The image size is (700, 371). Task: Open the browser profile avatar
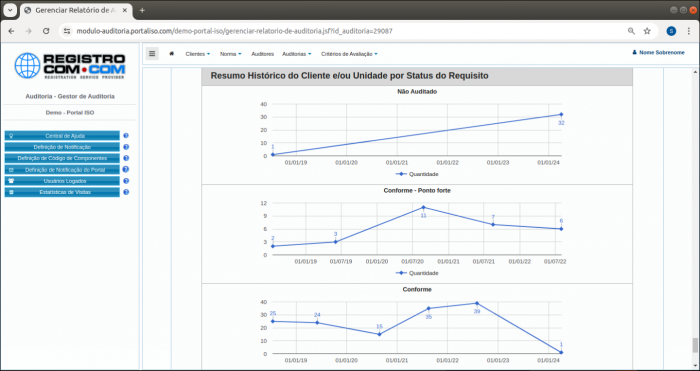pyautogui.click(x=671, y=31)
